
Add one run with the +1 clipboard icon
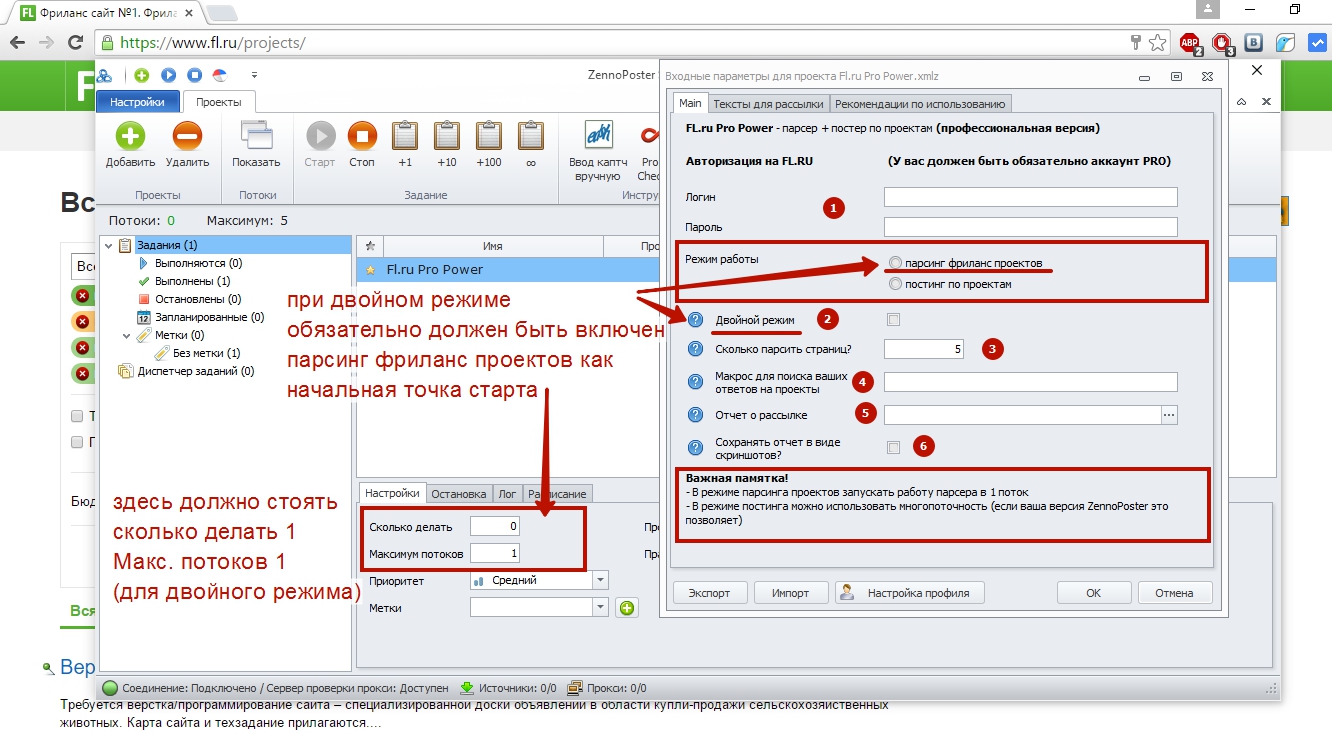point(405,136)
